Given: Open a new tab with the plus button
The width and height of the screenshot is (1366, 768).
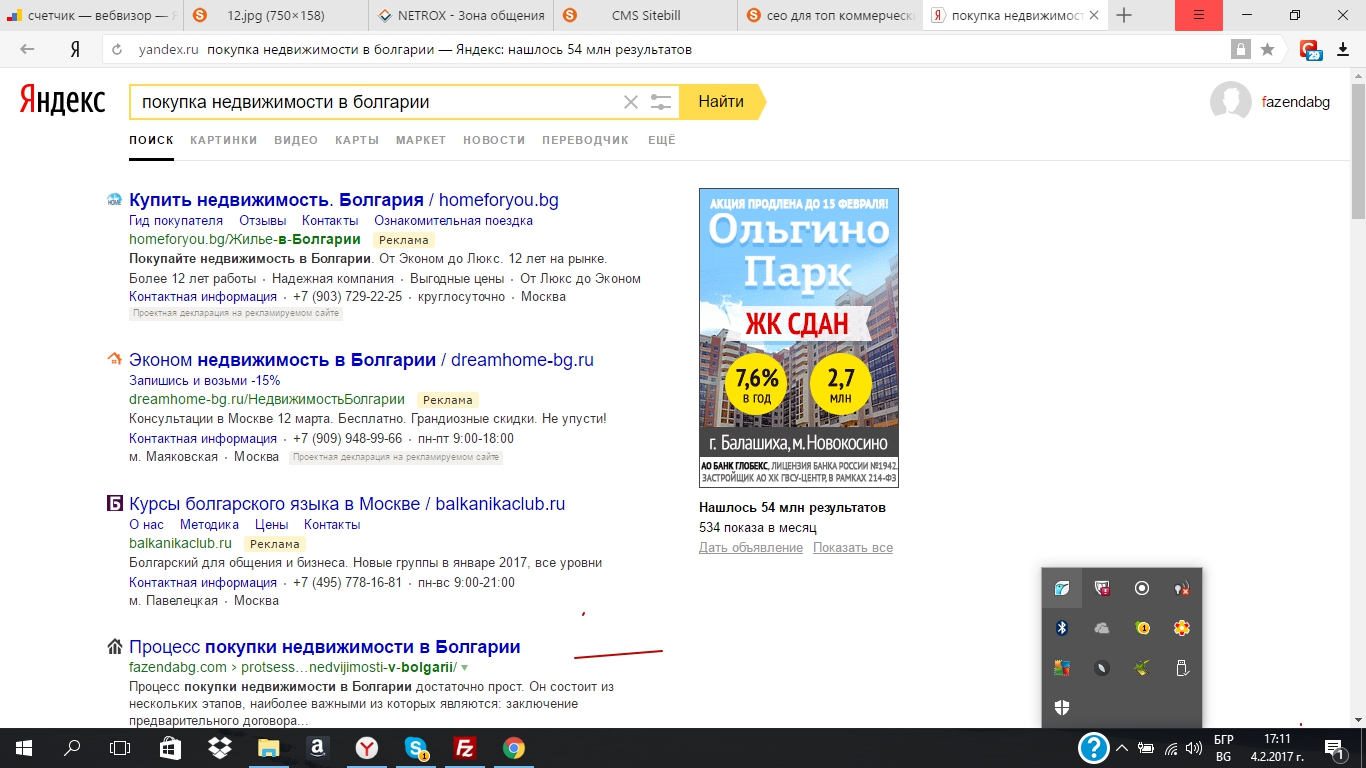Looking at the screenshot, I should click(x=1125, y=15).
